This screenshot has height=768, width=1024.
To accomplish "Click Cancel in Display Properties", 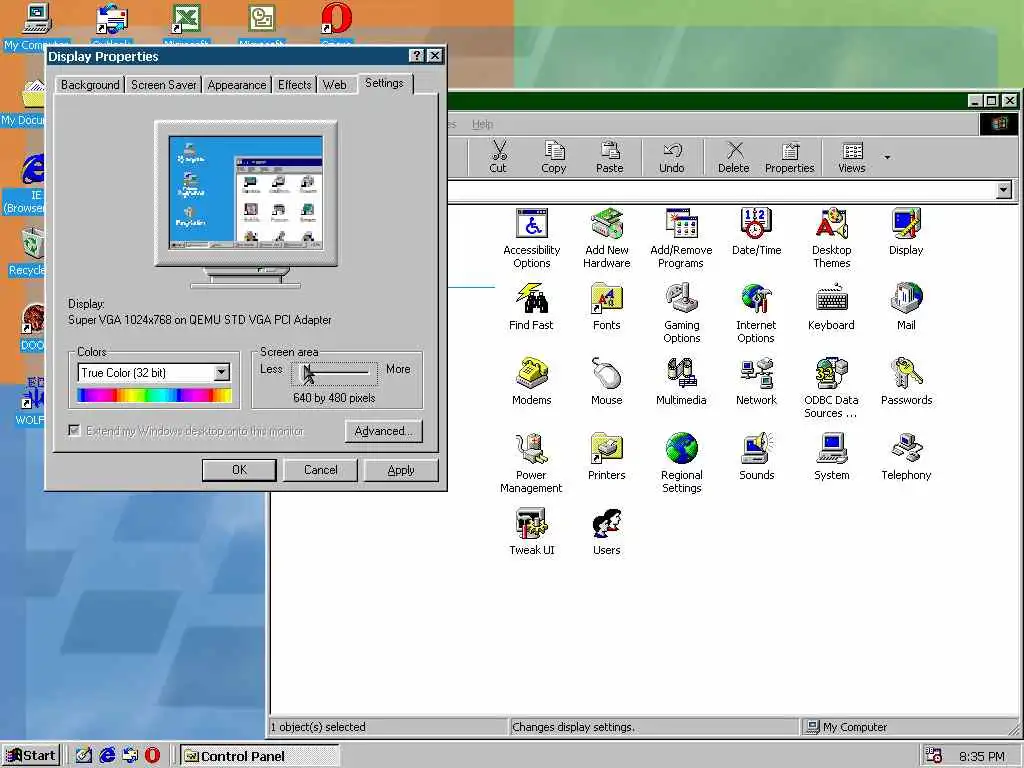I will point(320,470).
